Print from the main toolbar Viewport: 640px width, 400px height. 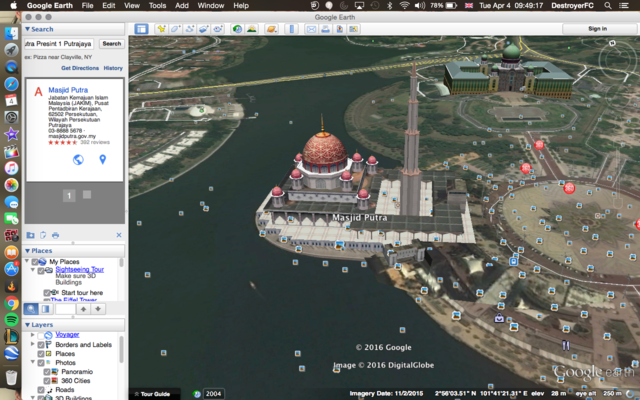[325, 29]
